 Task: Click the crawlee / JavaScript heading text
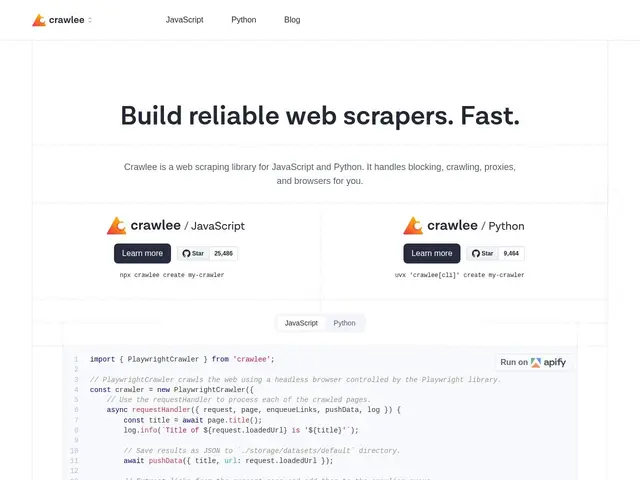188,226
